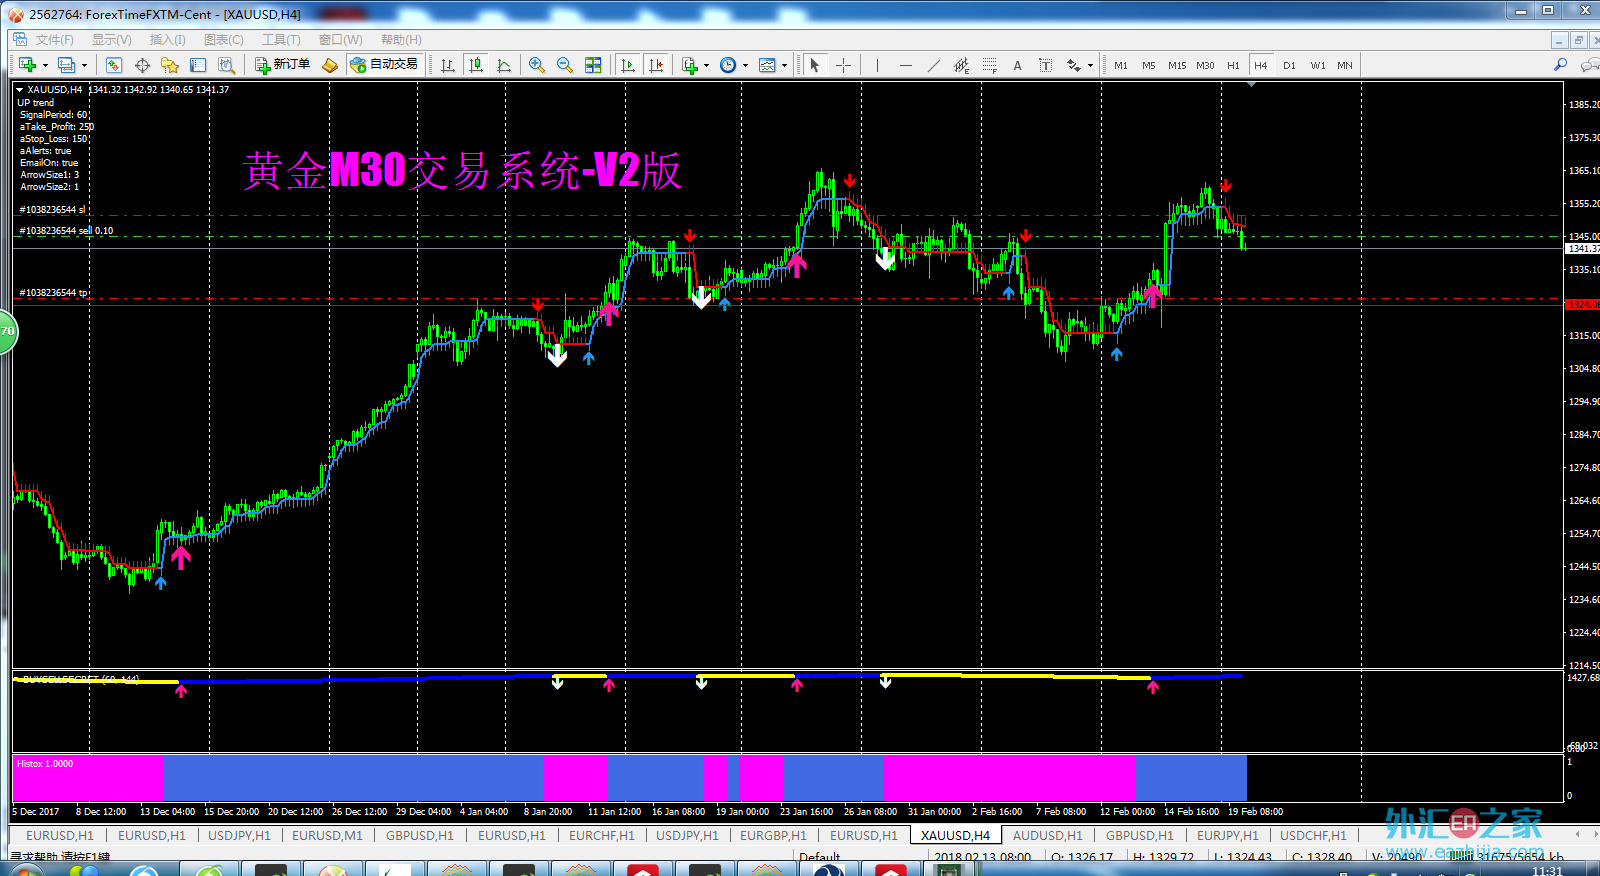Expand the chart periodicity clock dropdown
Screen dimensions: 1600x876
pos(745,66)
